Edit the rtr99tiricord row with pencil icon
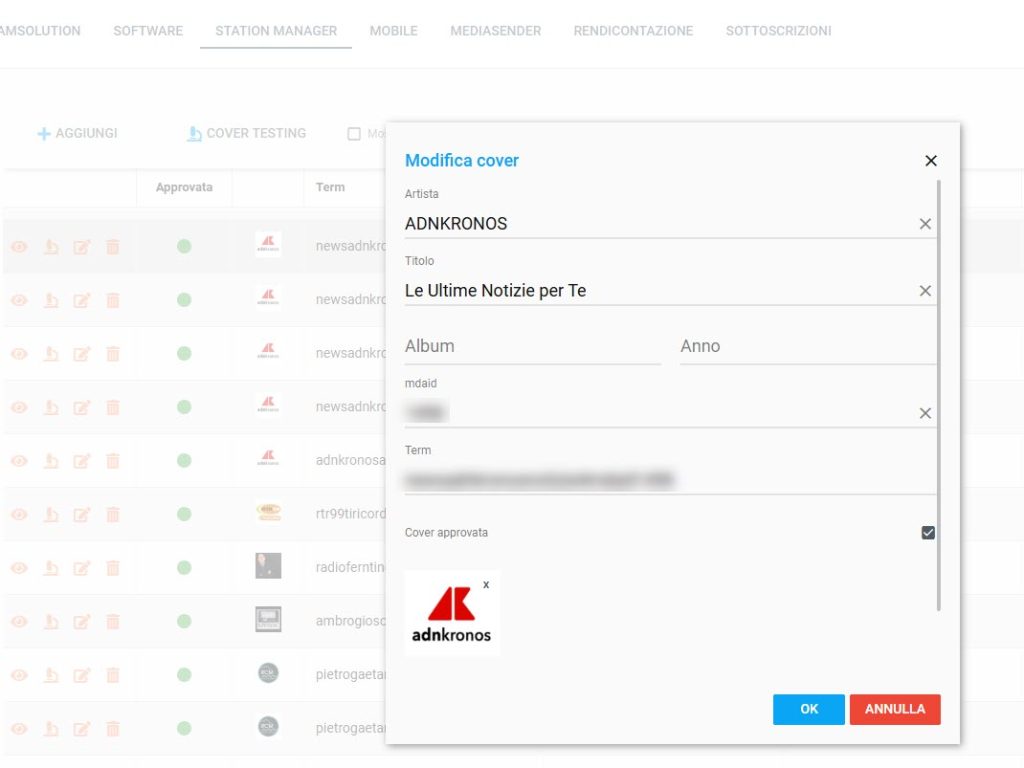The height and width of the screenshot is (768, 1024). 82,515
